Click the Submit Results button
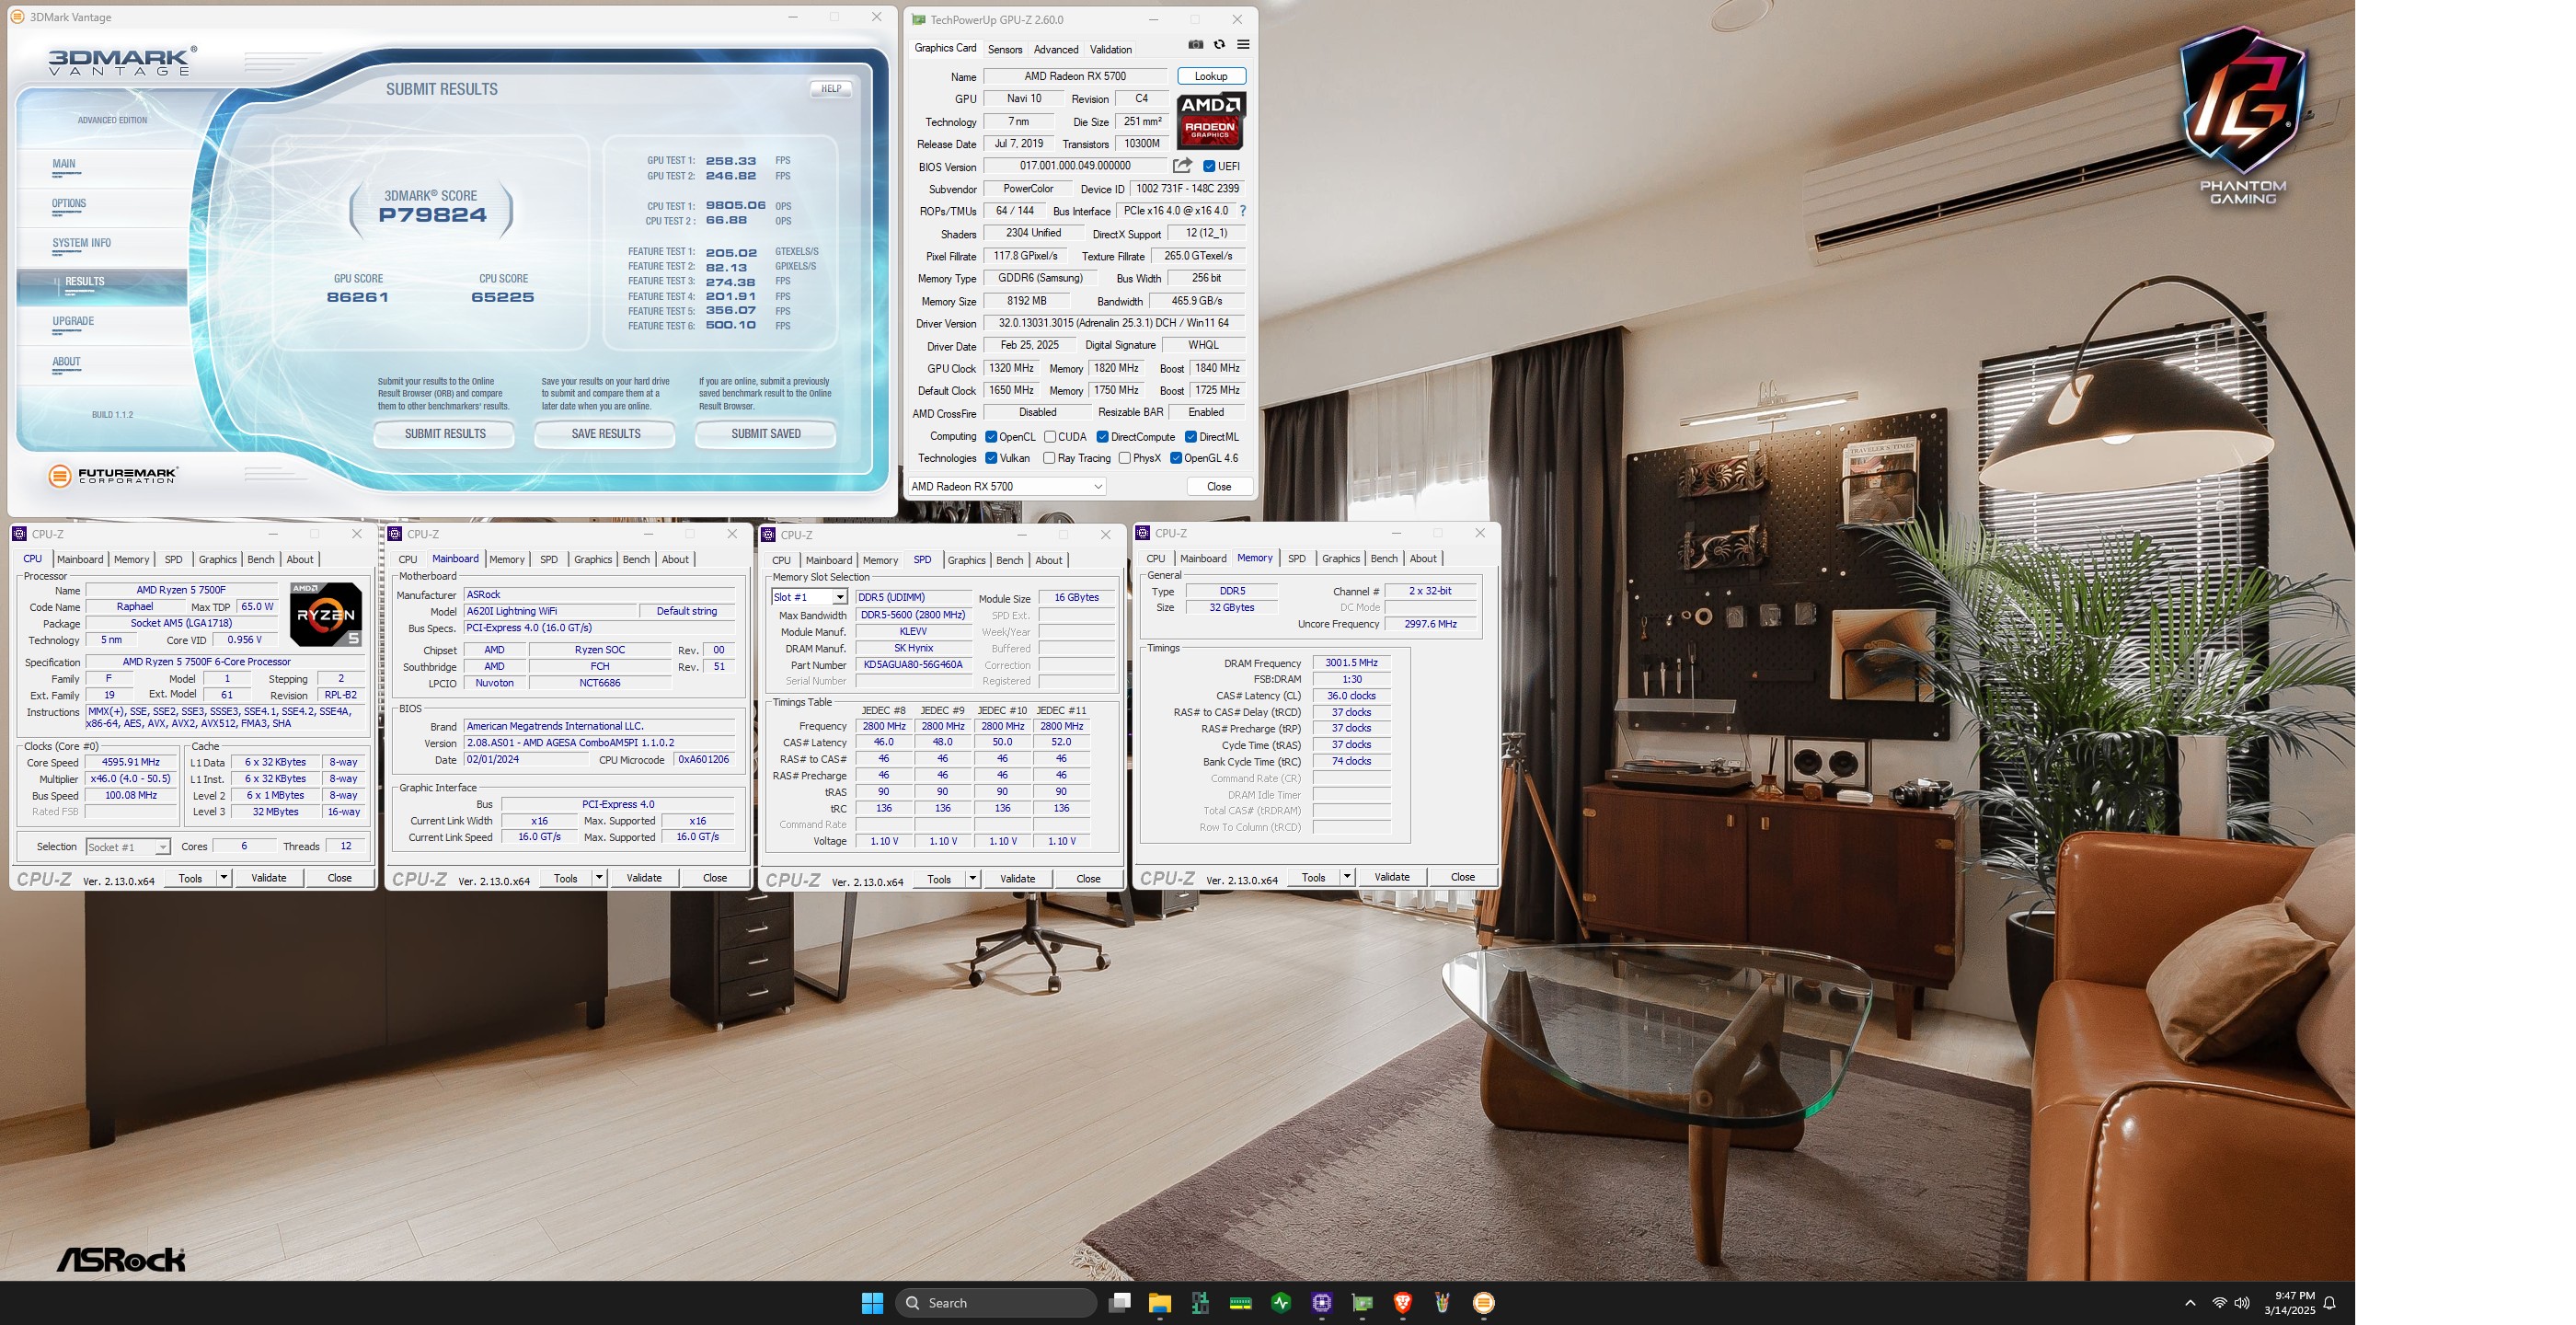Viewport: 2576px width, 1325px height. tap(445, 434)
